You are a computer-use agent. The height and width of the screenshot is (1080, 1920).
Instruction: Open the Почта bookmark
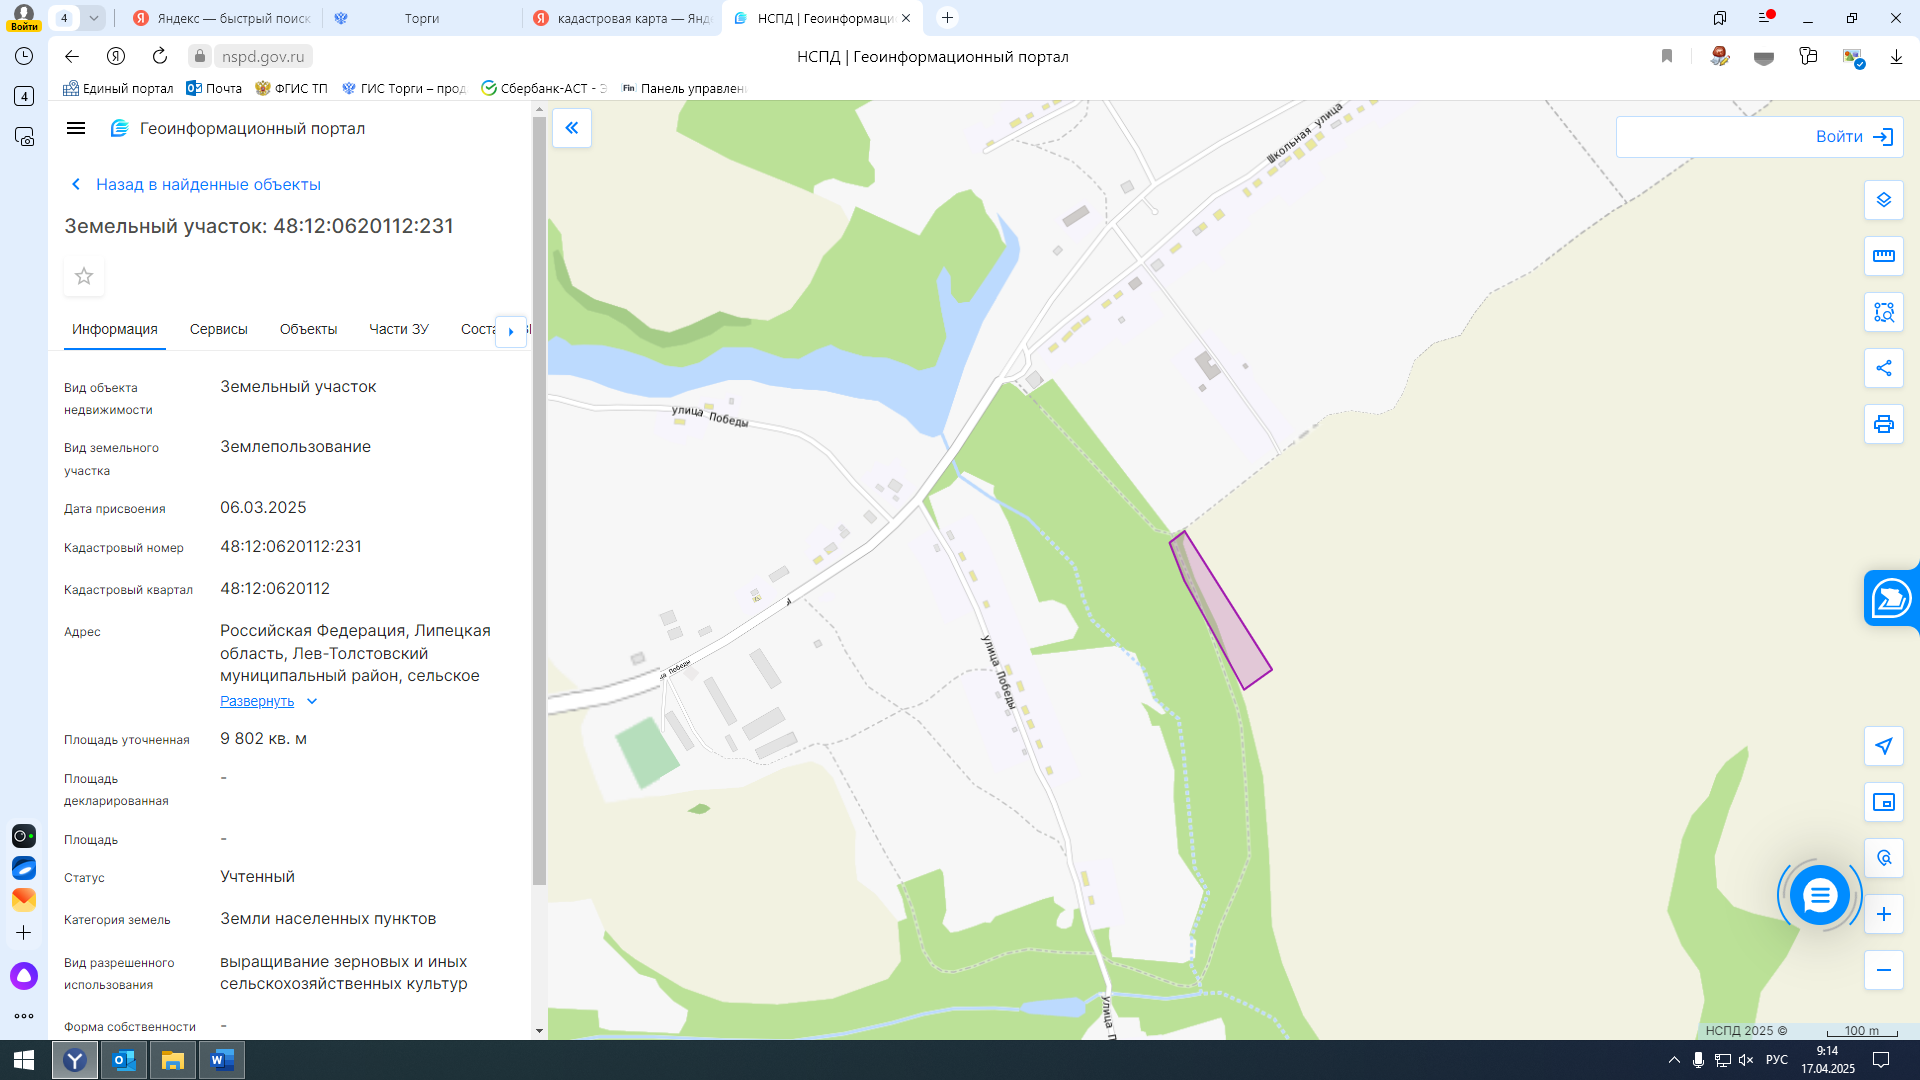point(214,88)
